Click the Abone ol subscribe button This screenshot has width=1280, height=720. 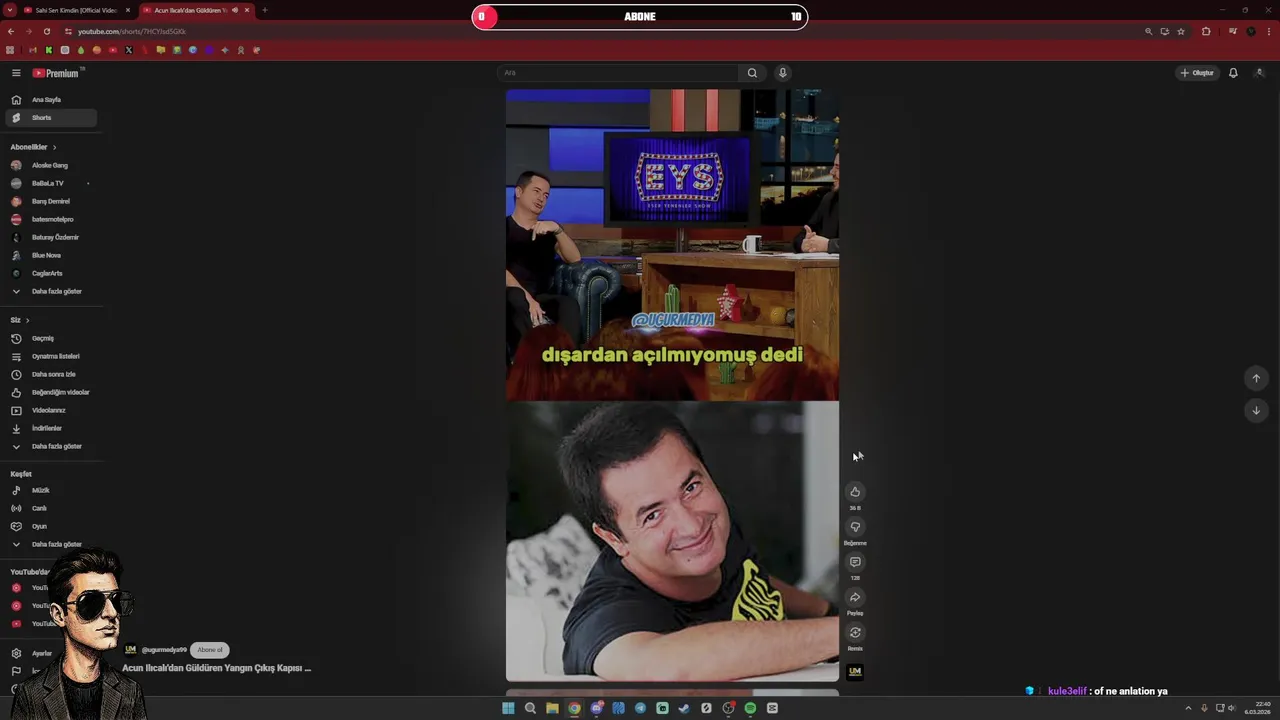(210, 650)
